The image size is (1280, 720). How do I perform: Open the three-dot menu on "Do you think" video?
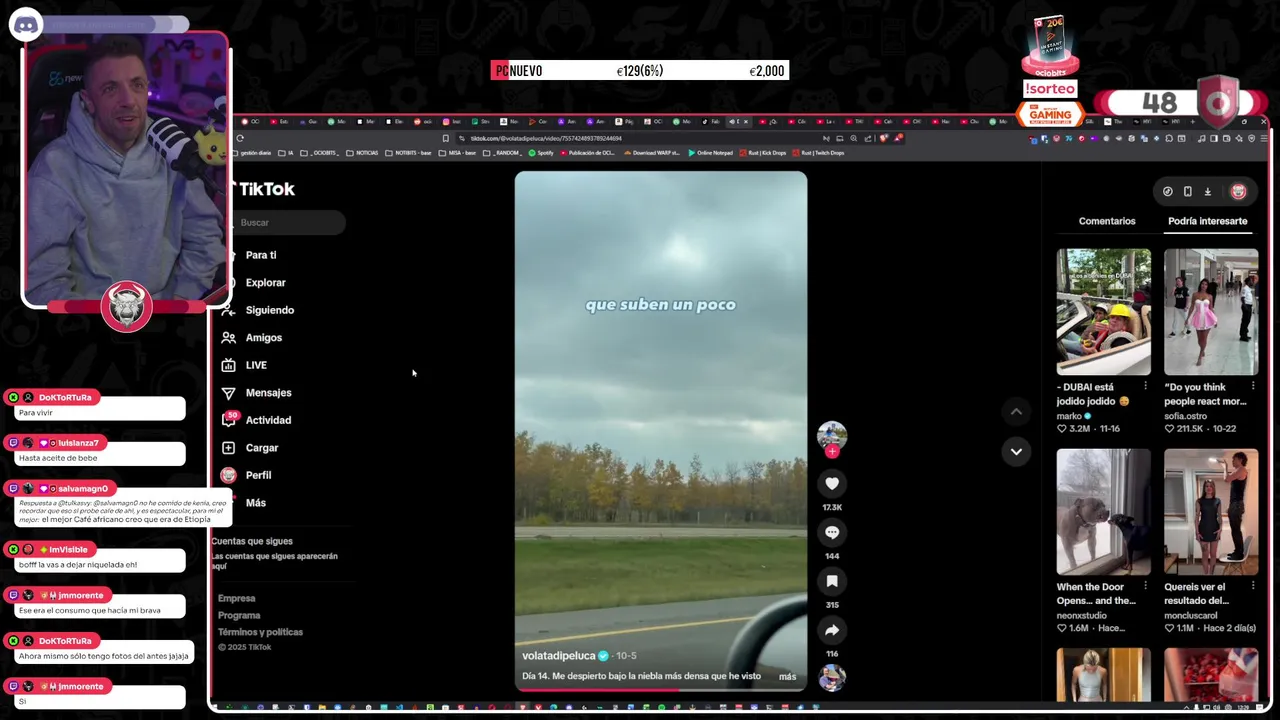(x=1252, y=386)
